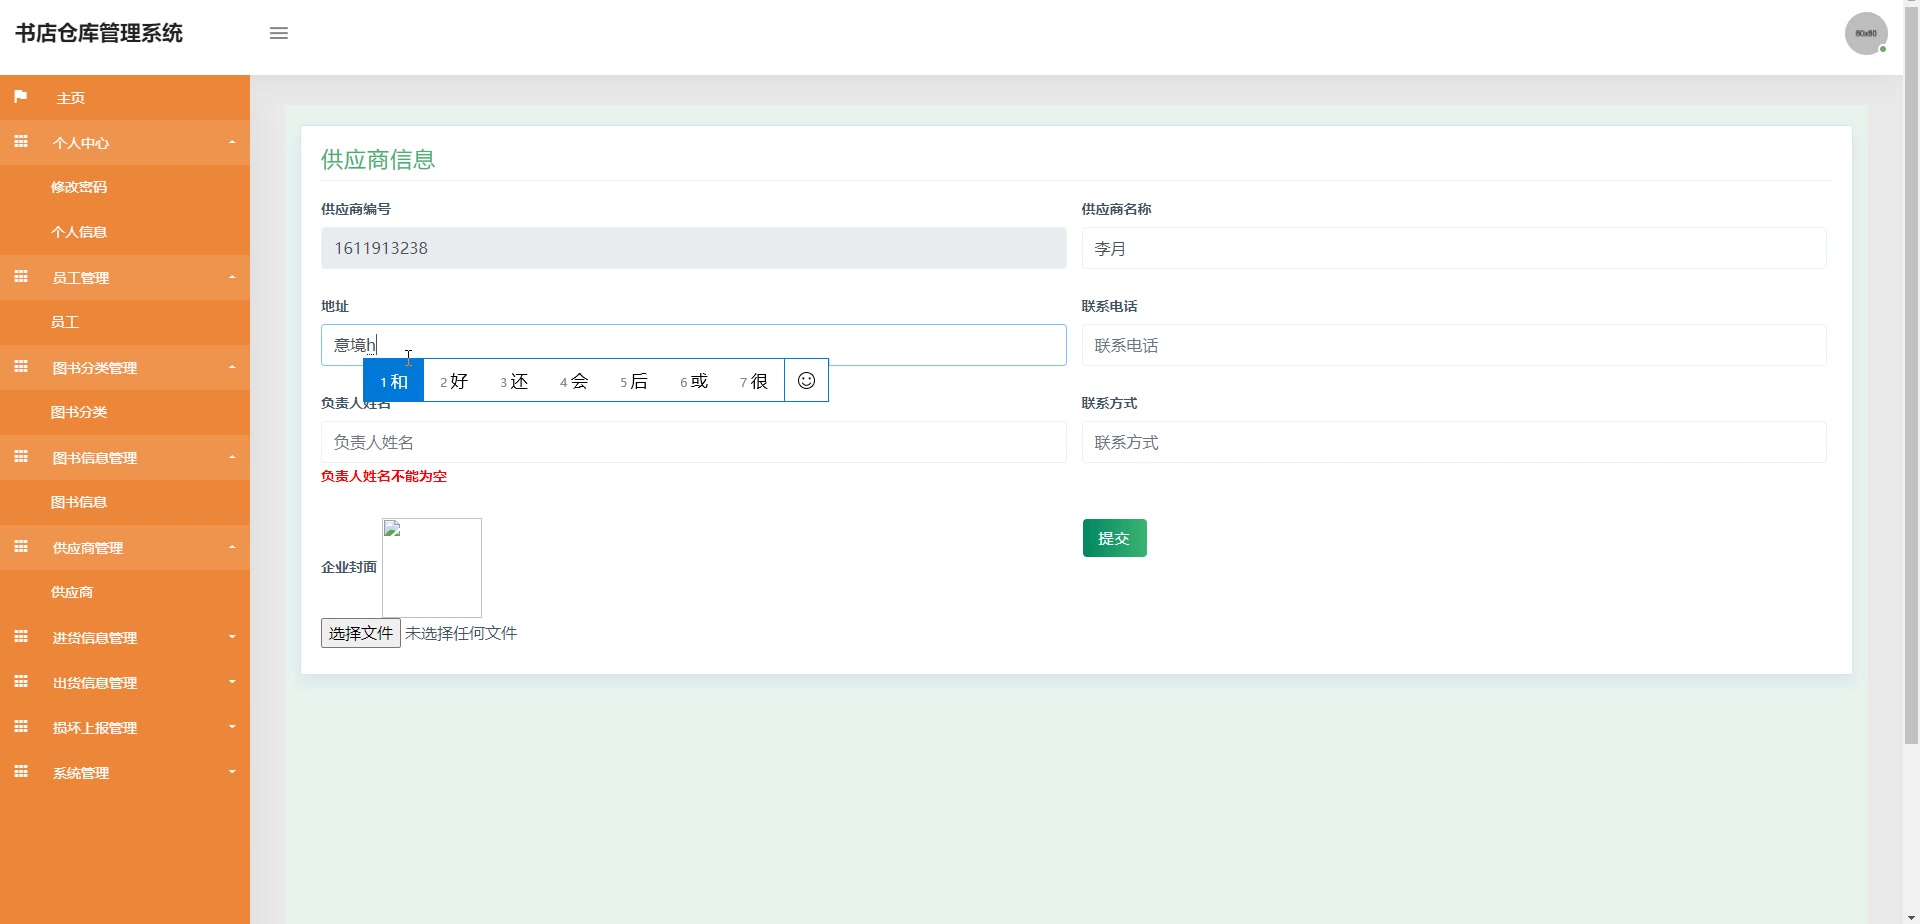Click the user avatar at top right

1866,33
